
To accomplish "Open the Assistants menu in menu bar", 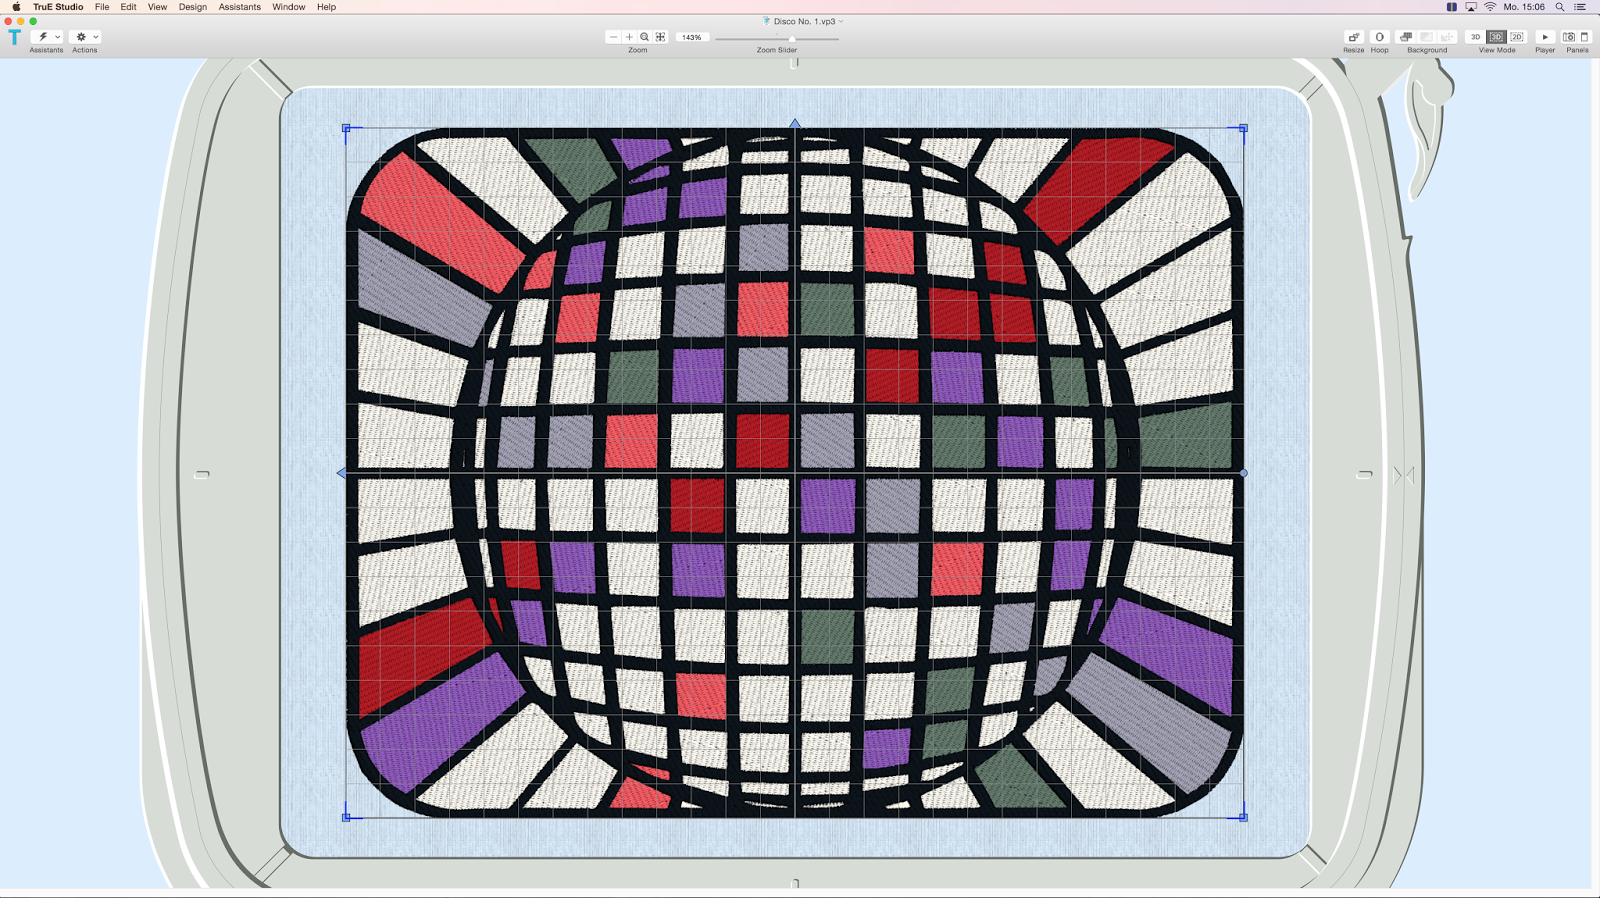I will [240, 7].
